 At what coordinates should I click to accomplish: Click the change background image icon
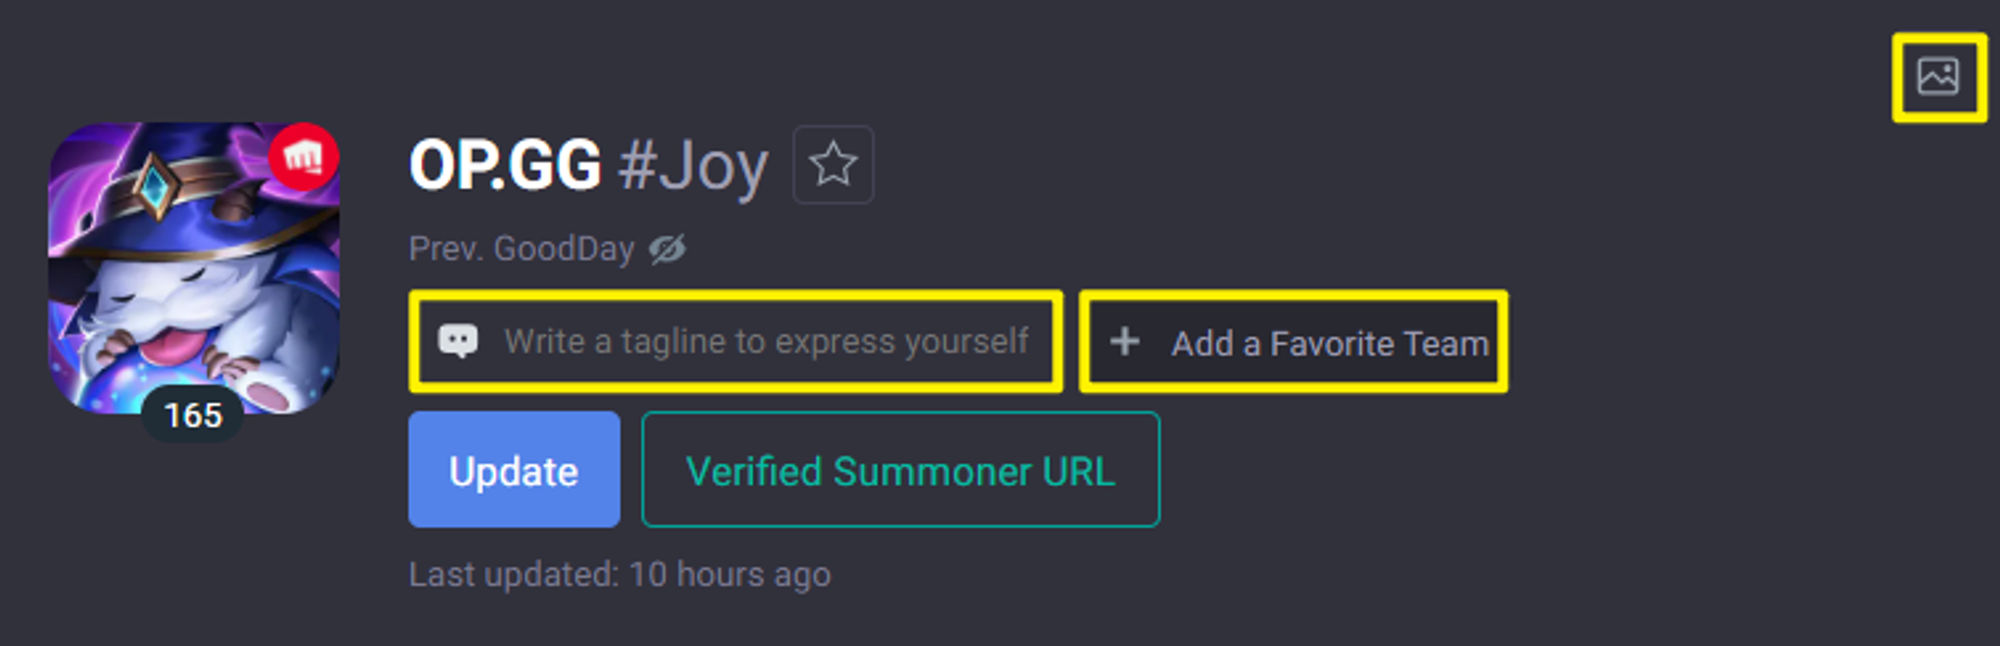(x=1937, y=77)
